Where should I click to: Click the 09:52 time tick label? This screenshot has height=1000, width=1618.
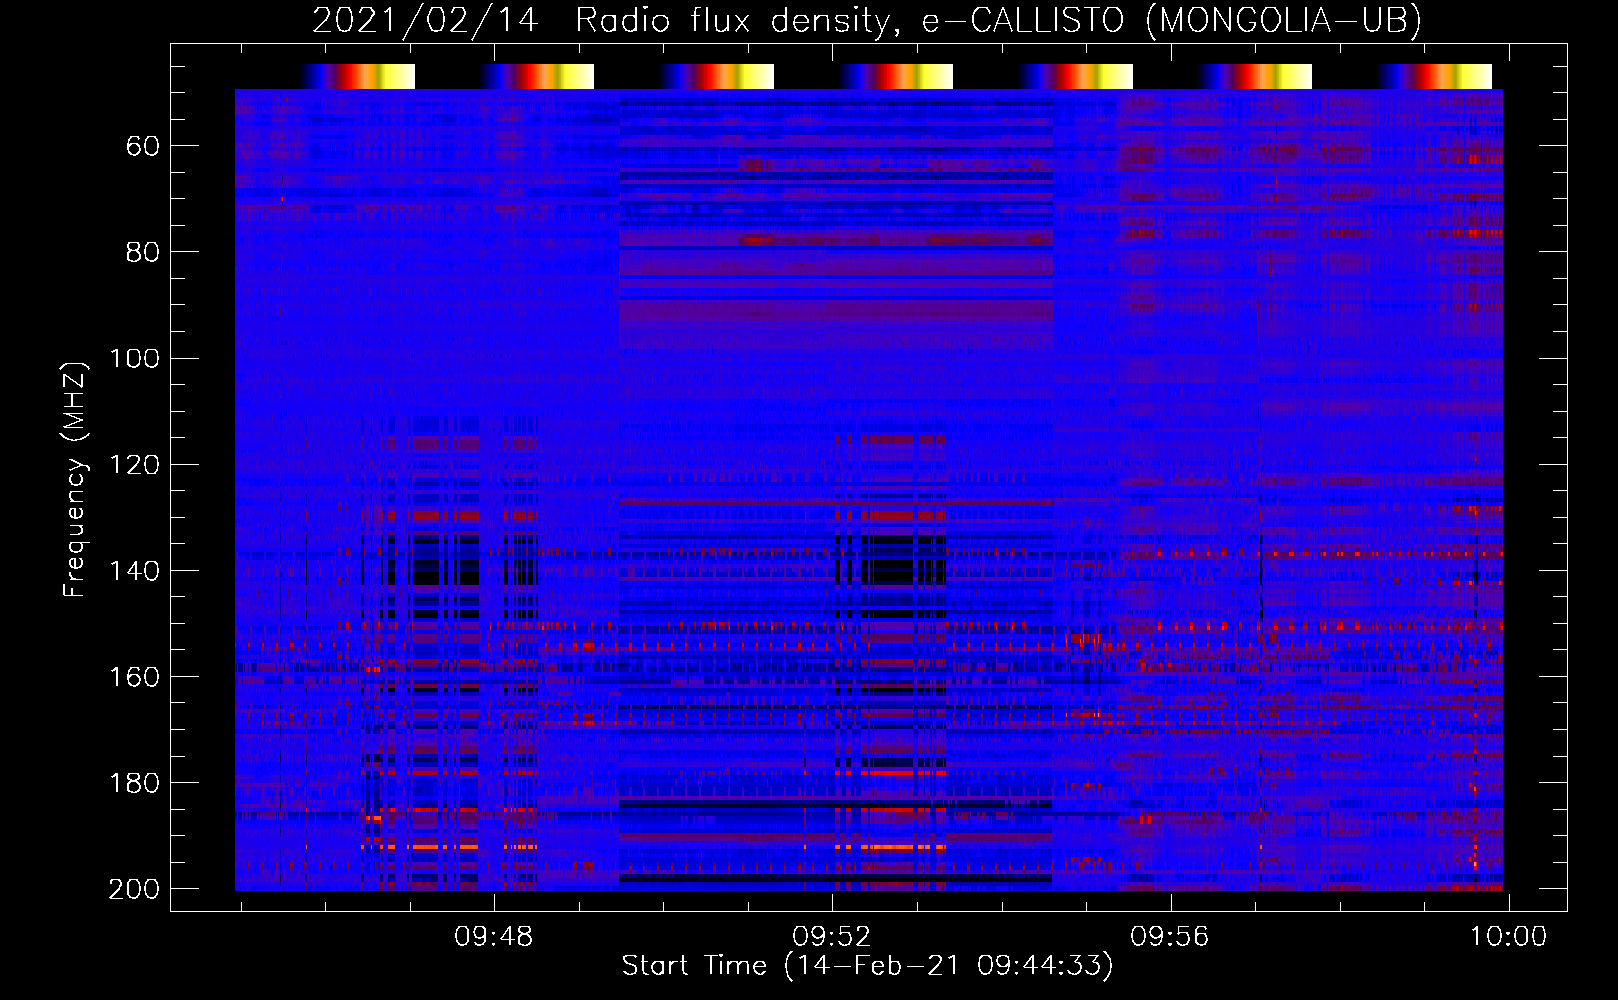(x=832, y=937)
